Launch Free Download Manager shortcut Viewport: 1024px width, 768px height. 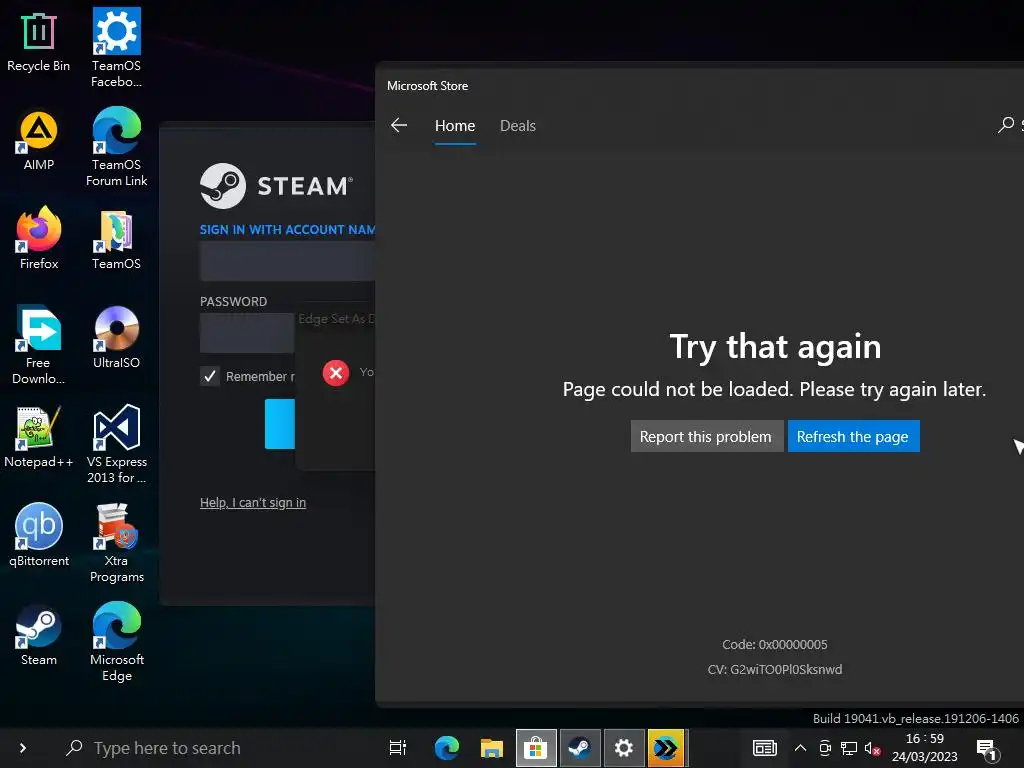(39, 345)
